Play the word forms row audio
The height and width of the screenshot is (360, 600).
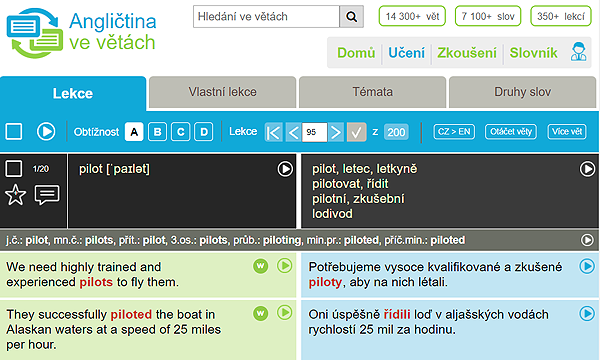(x=587, y=240)
